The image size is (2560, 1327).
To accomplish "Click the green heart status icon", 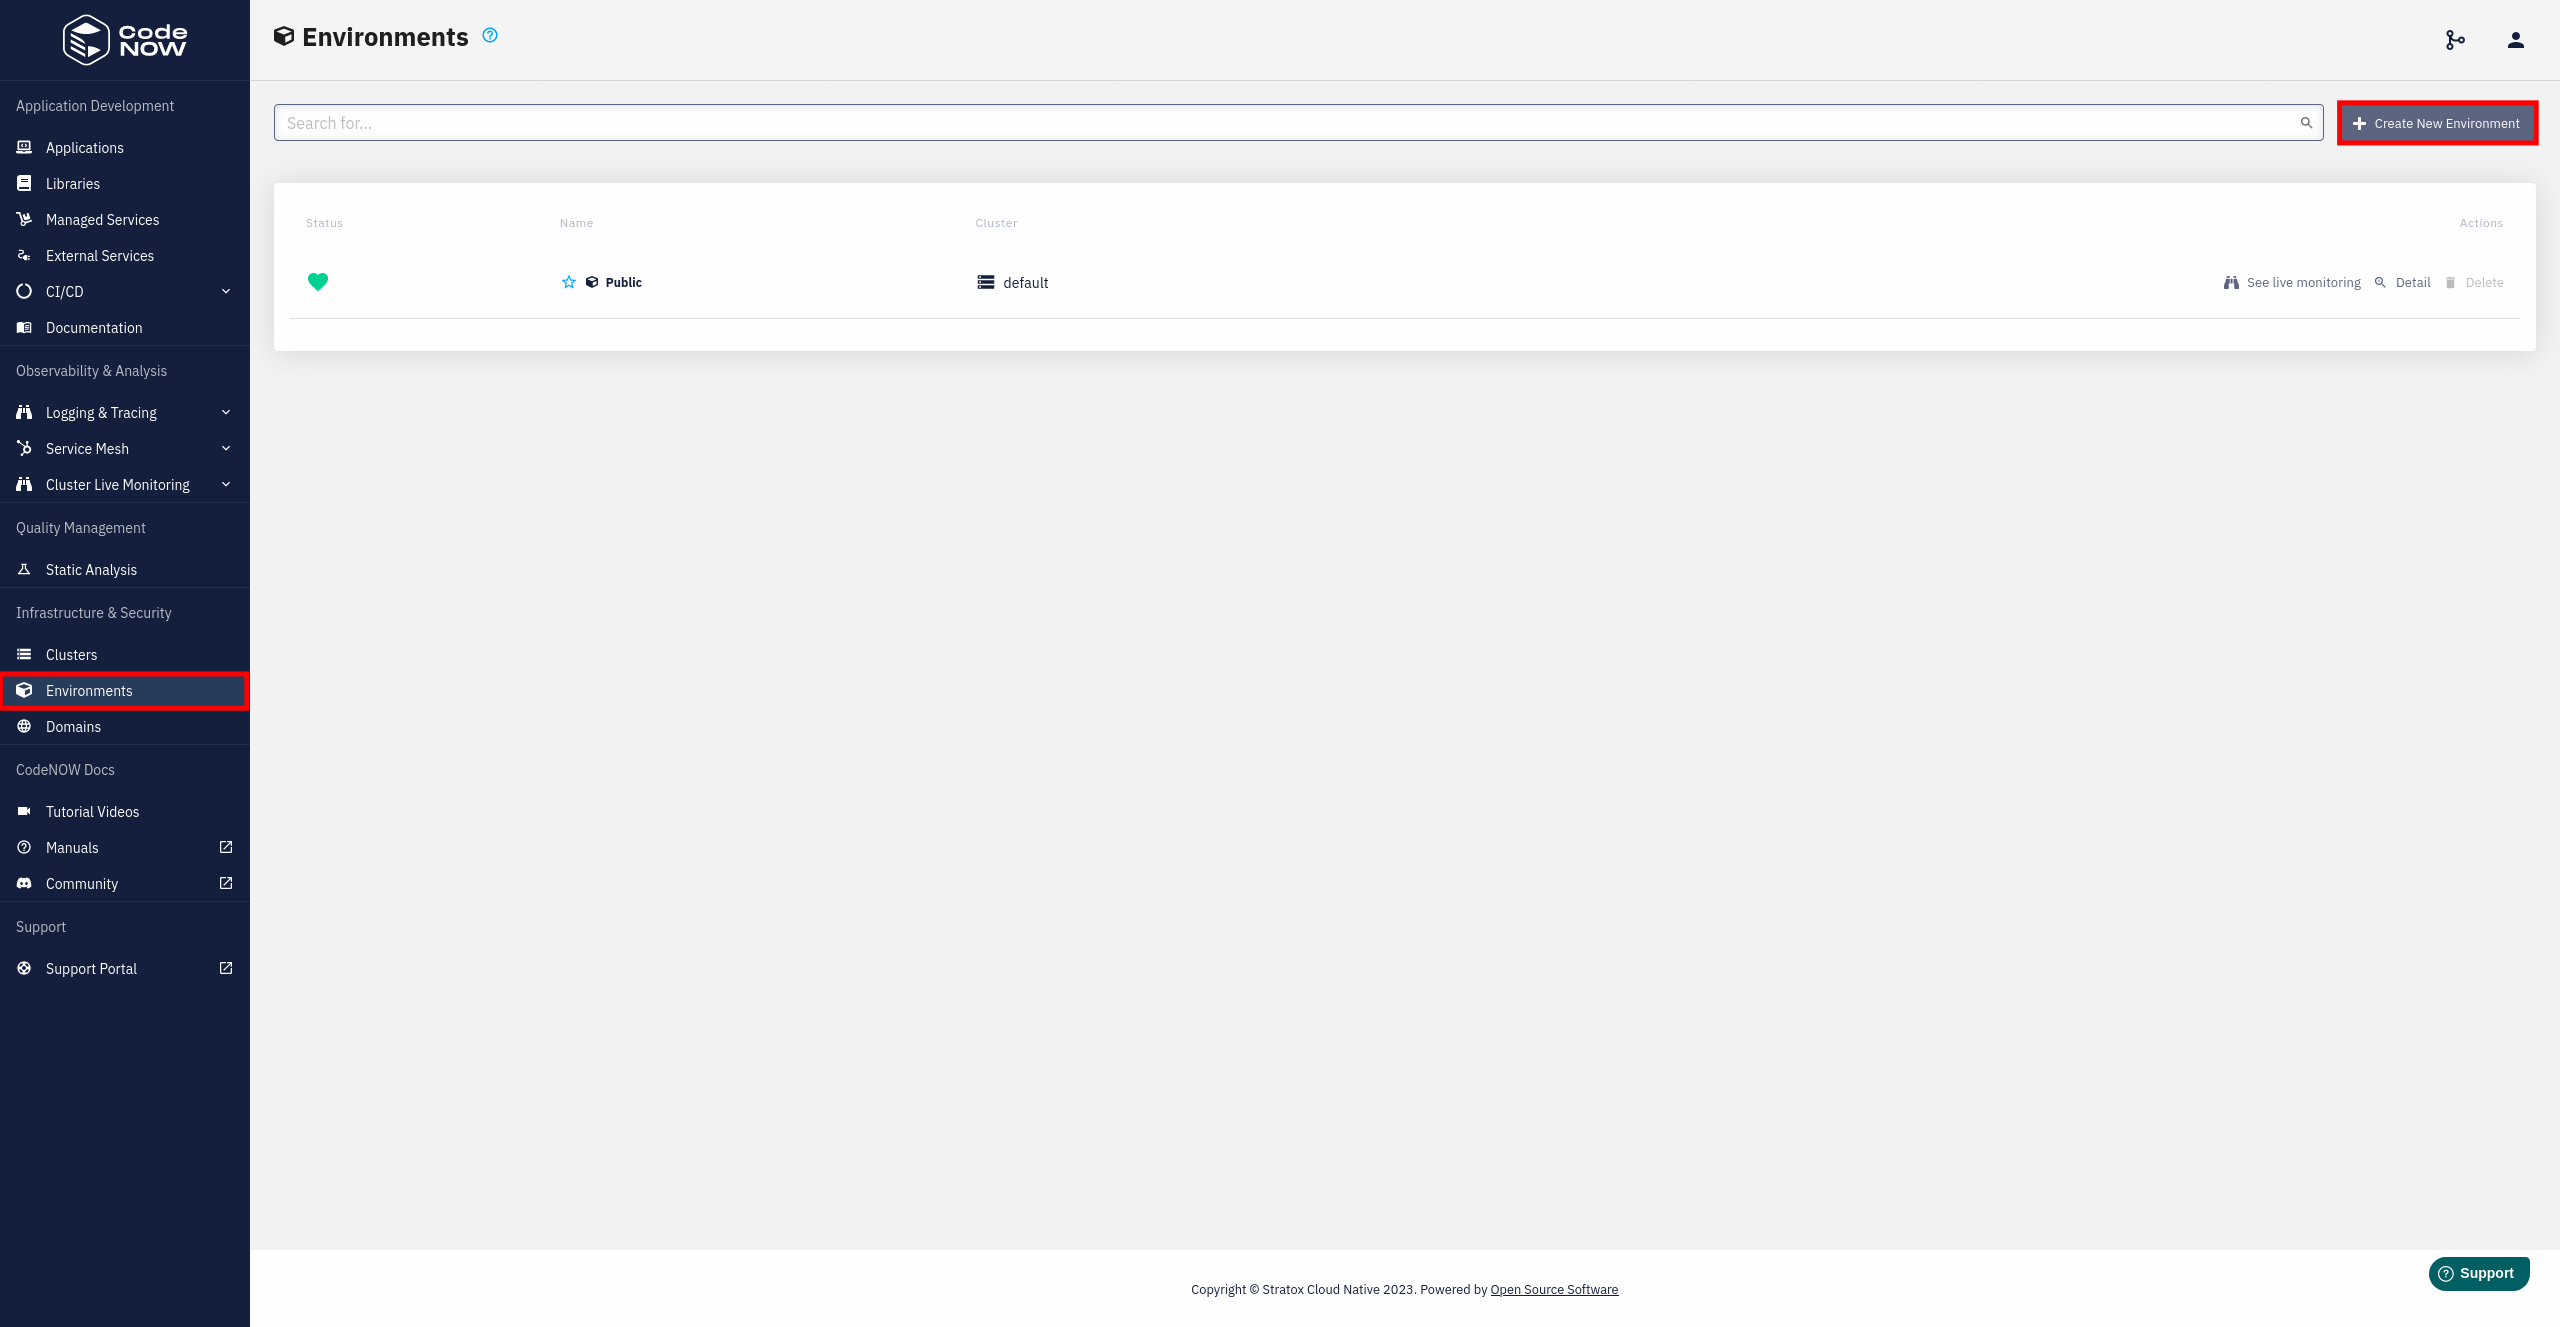I will point(318,282).
